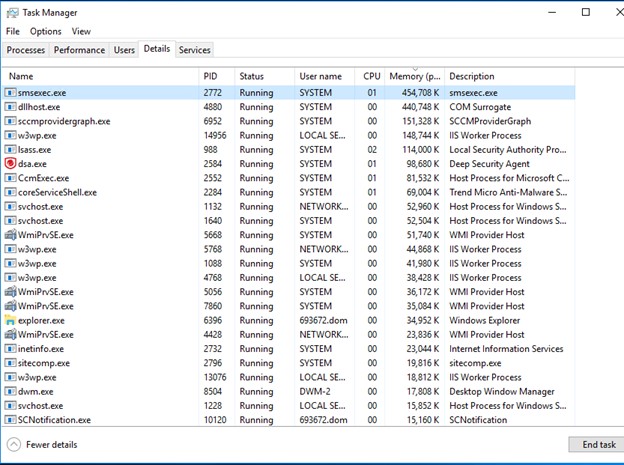The width and height of the screenshot is (624, 465).
Task: Switch to the Performance tab
Action: pyautogui.click(x=79, y=50)
